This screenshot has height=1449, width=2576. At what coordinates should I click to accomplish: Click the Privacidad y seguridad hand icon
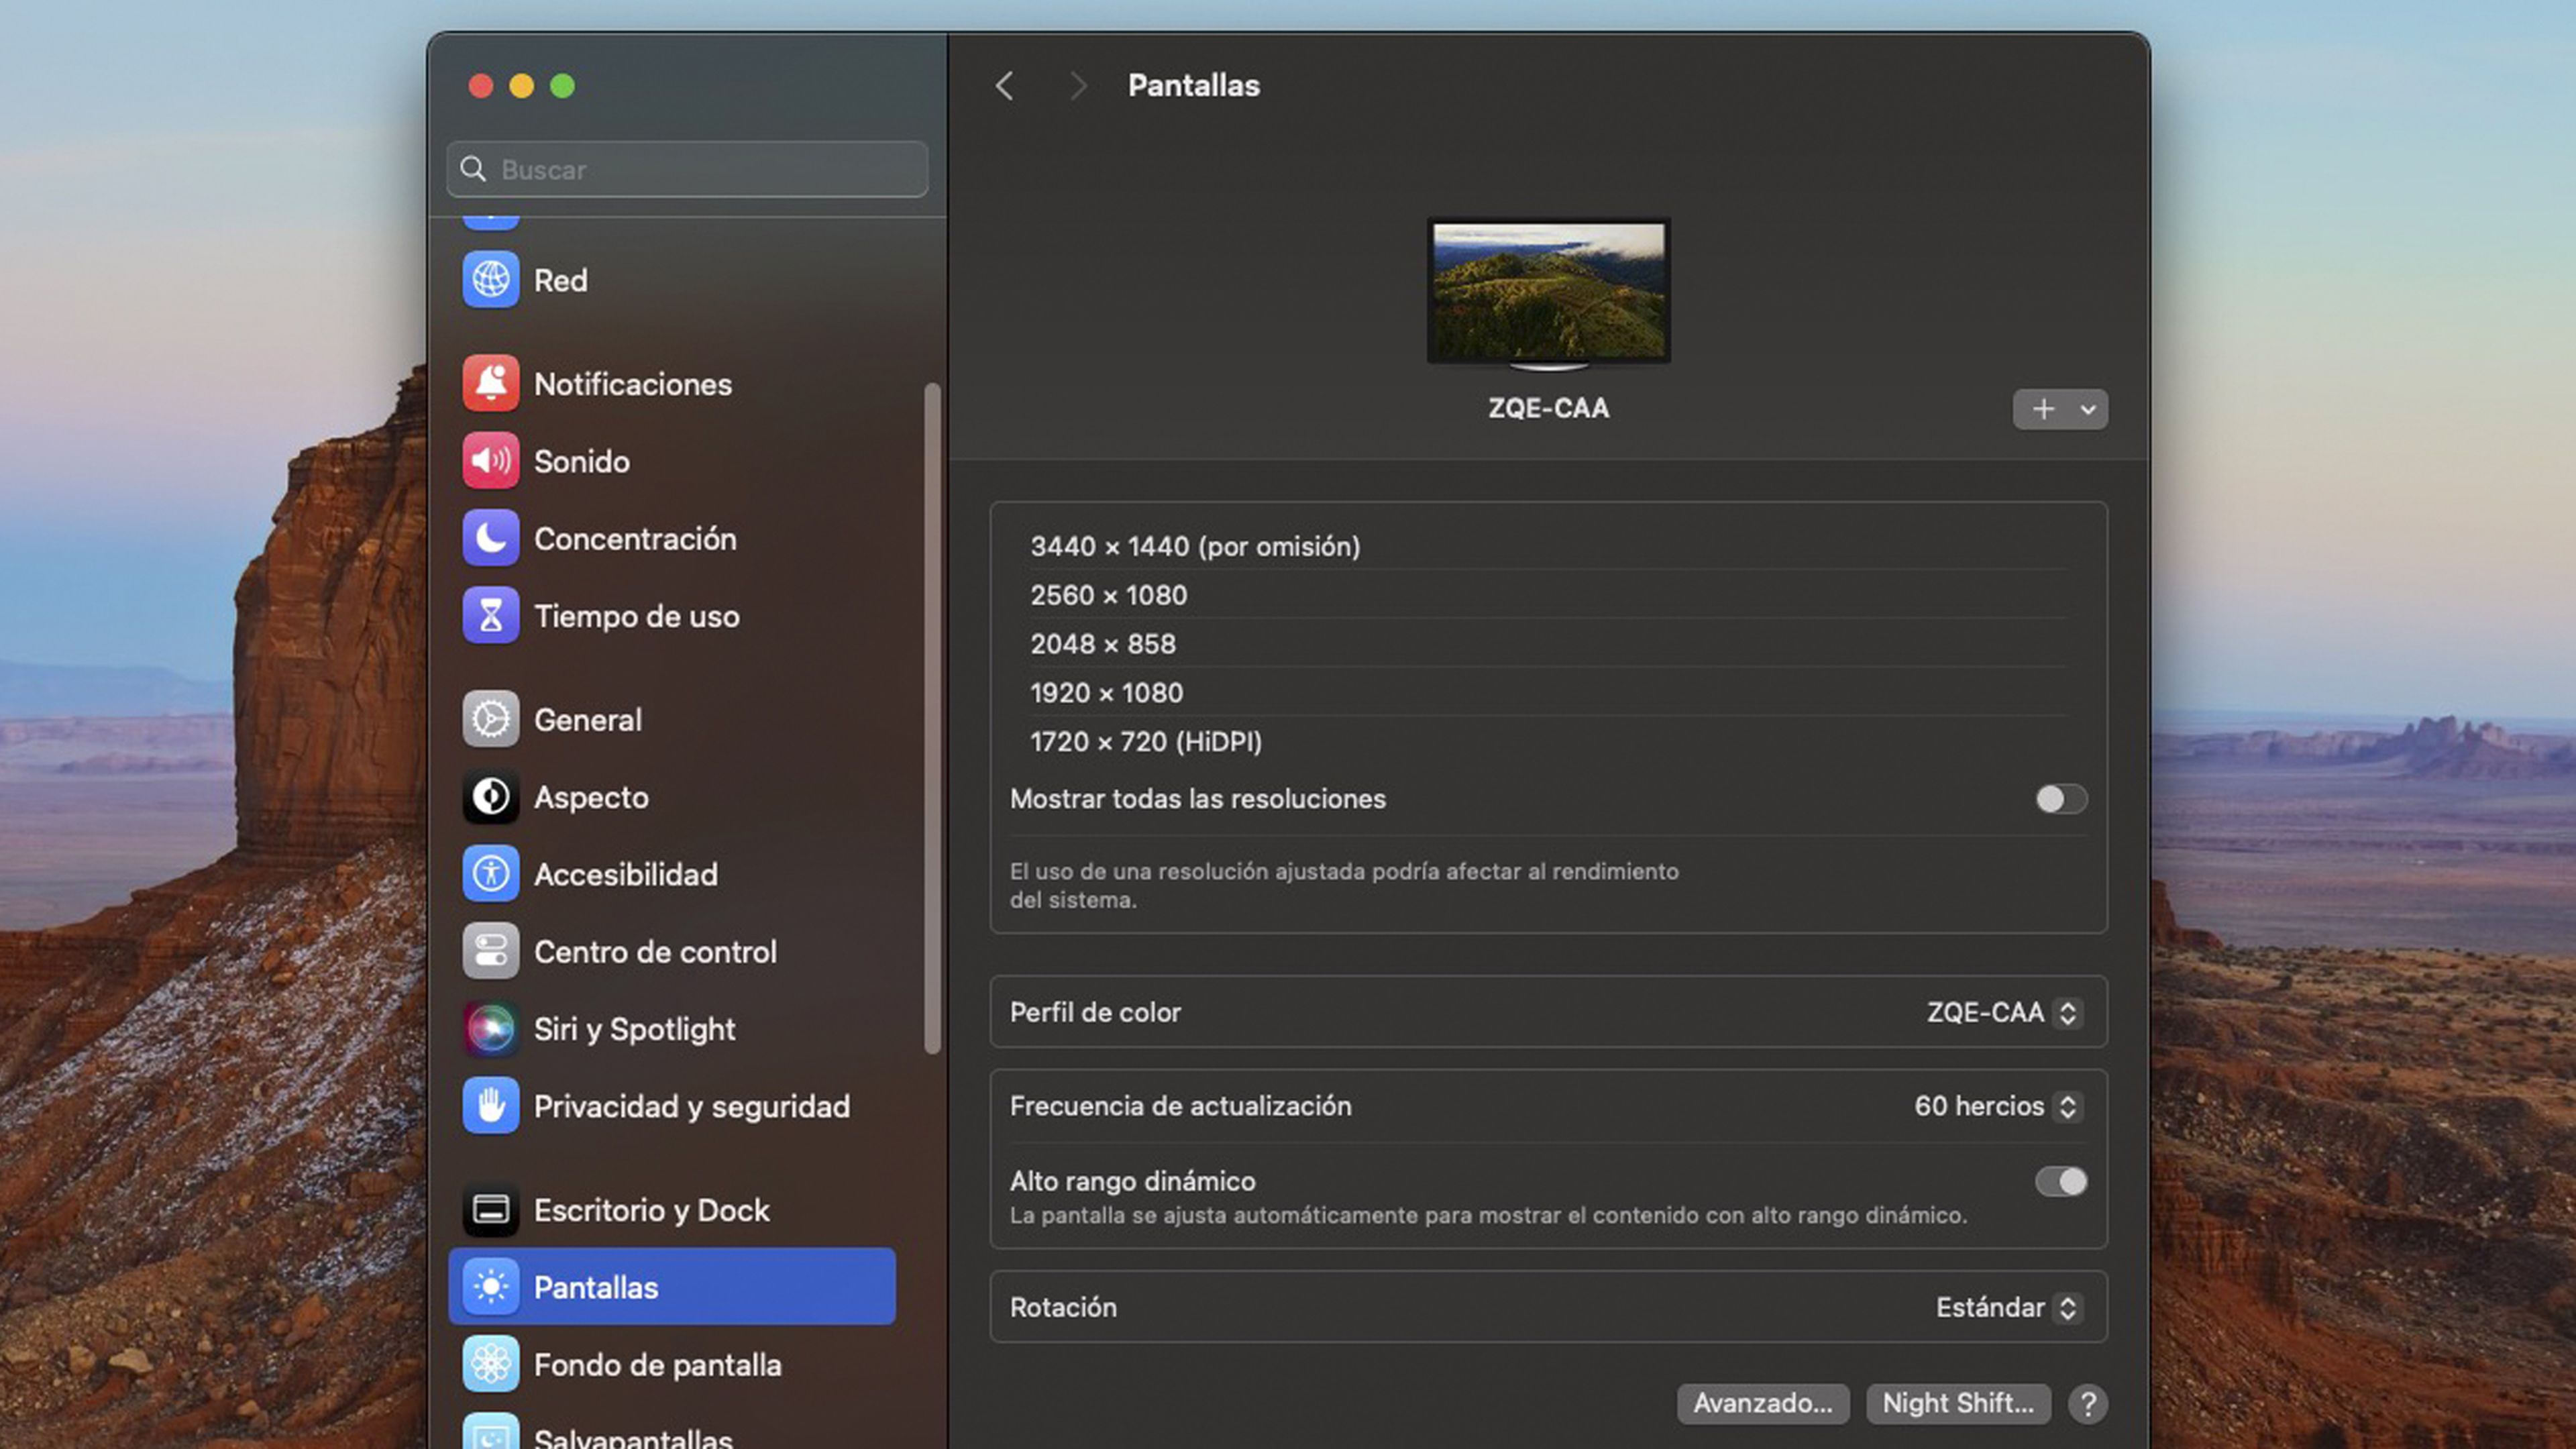coord(490,1106)
